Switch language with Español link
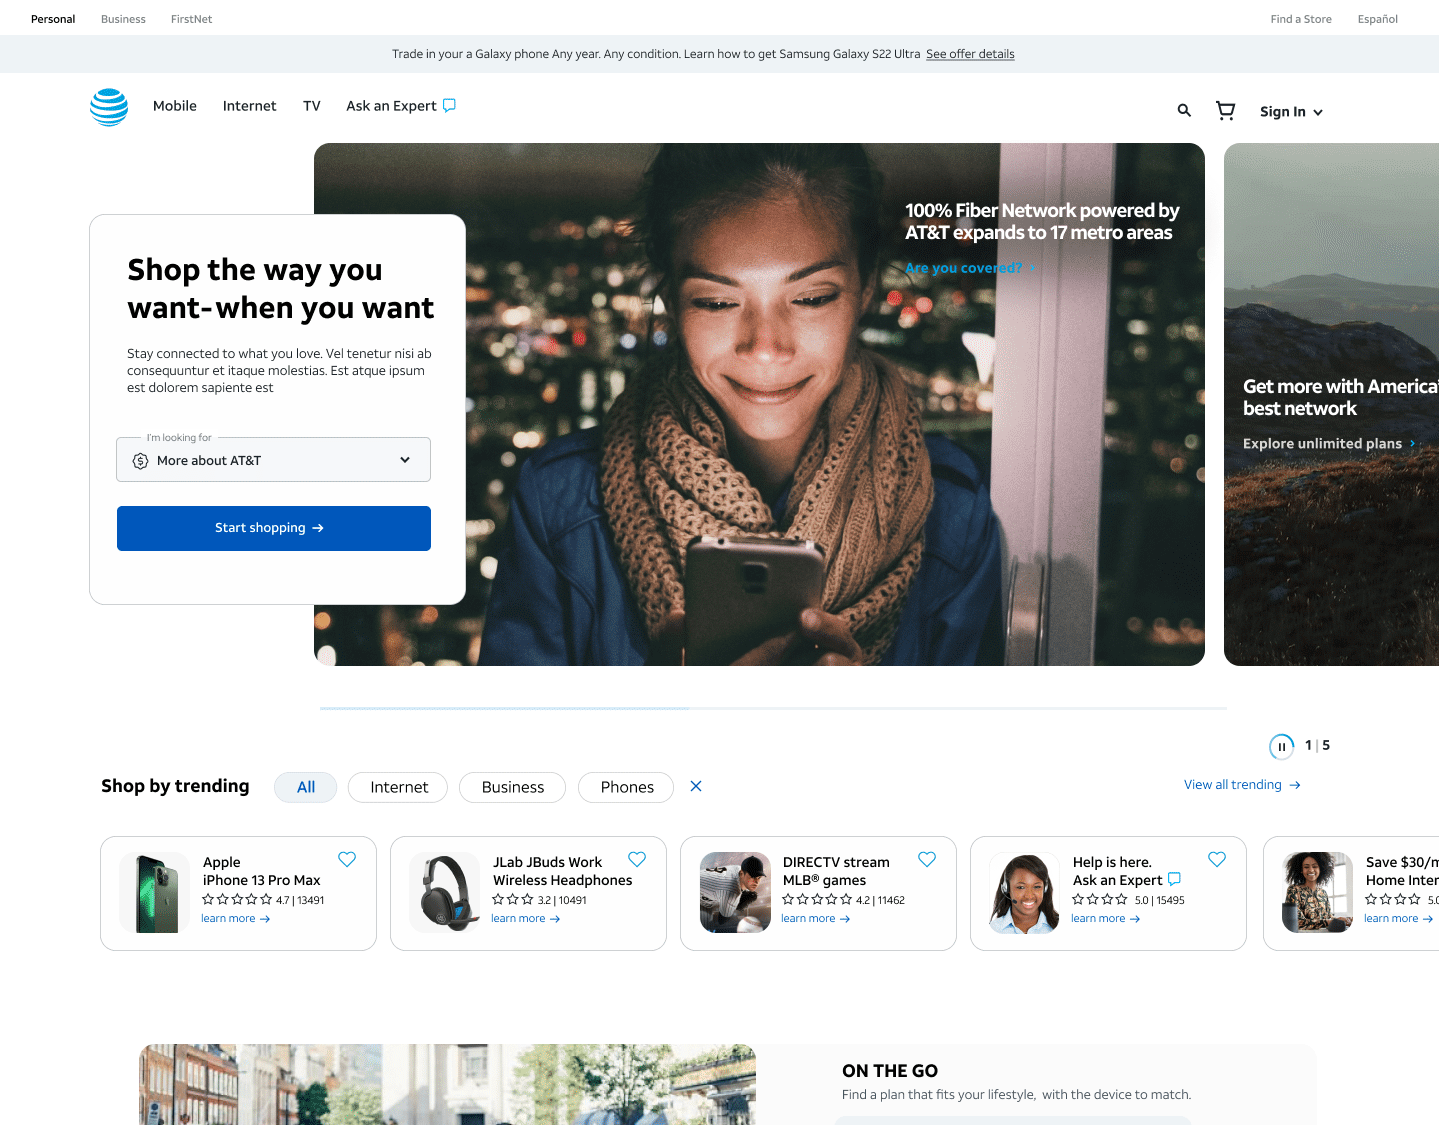This screenshot has height=1125, width=1439. [x=1378, y=19]
